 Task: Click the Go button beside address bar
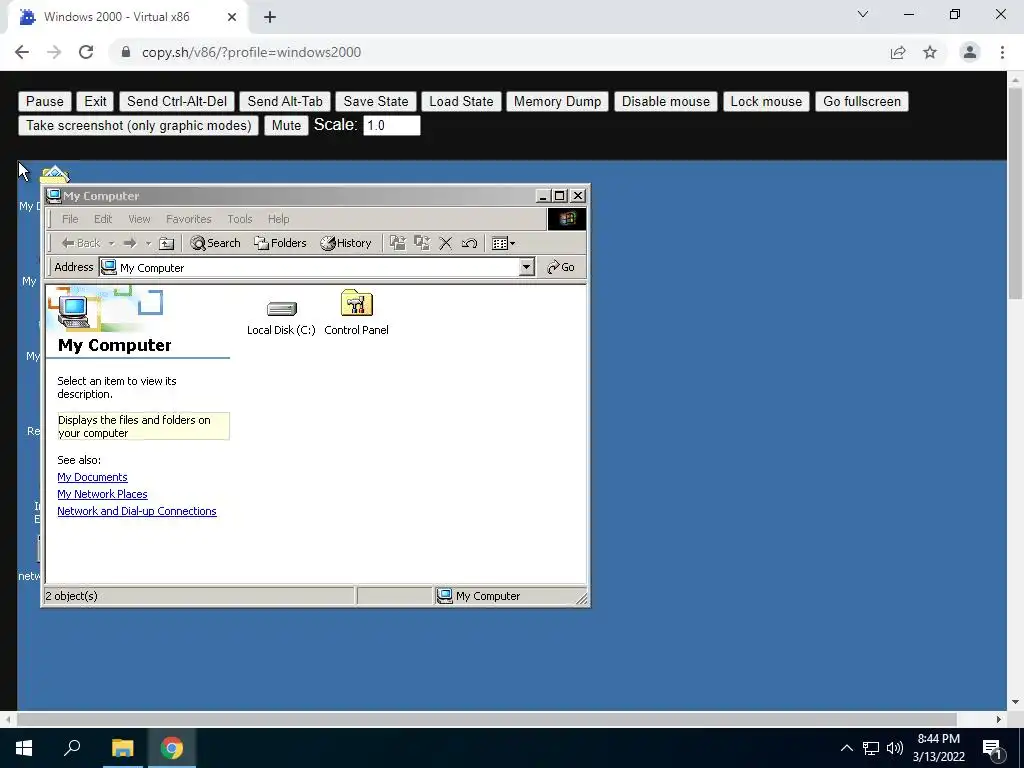(561, 267)
